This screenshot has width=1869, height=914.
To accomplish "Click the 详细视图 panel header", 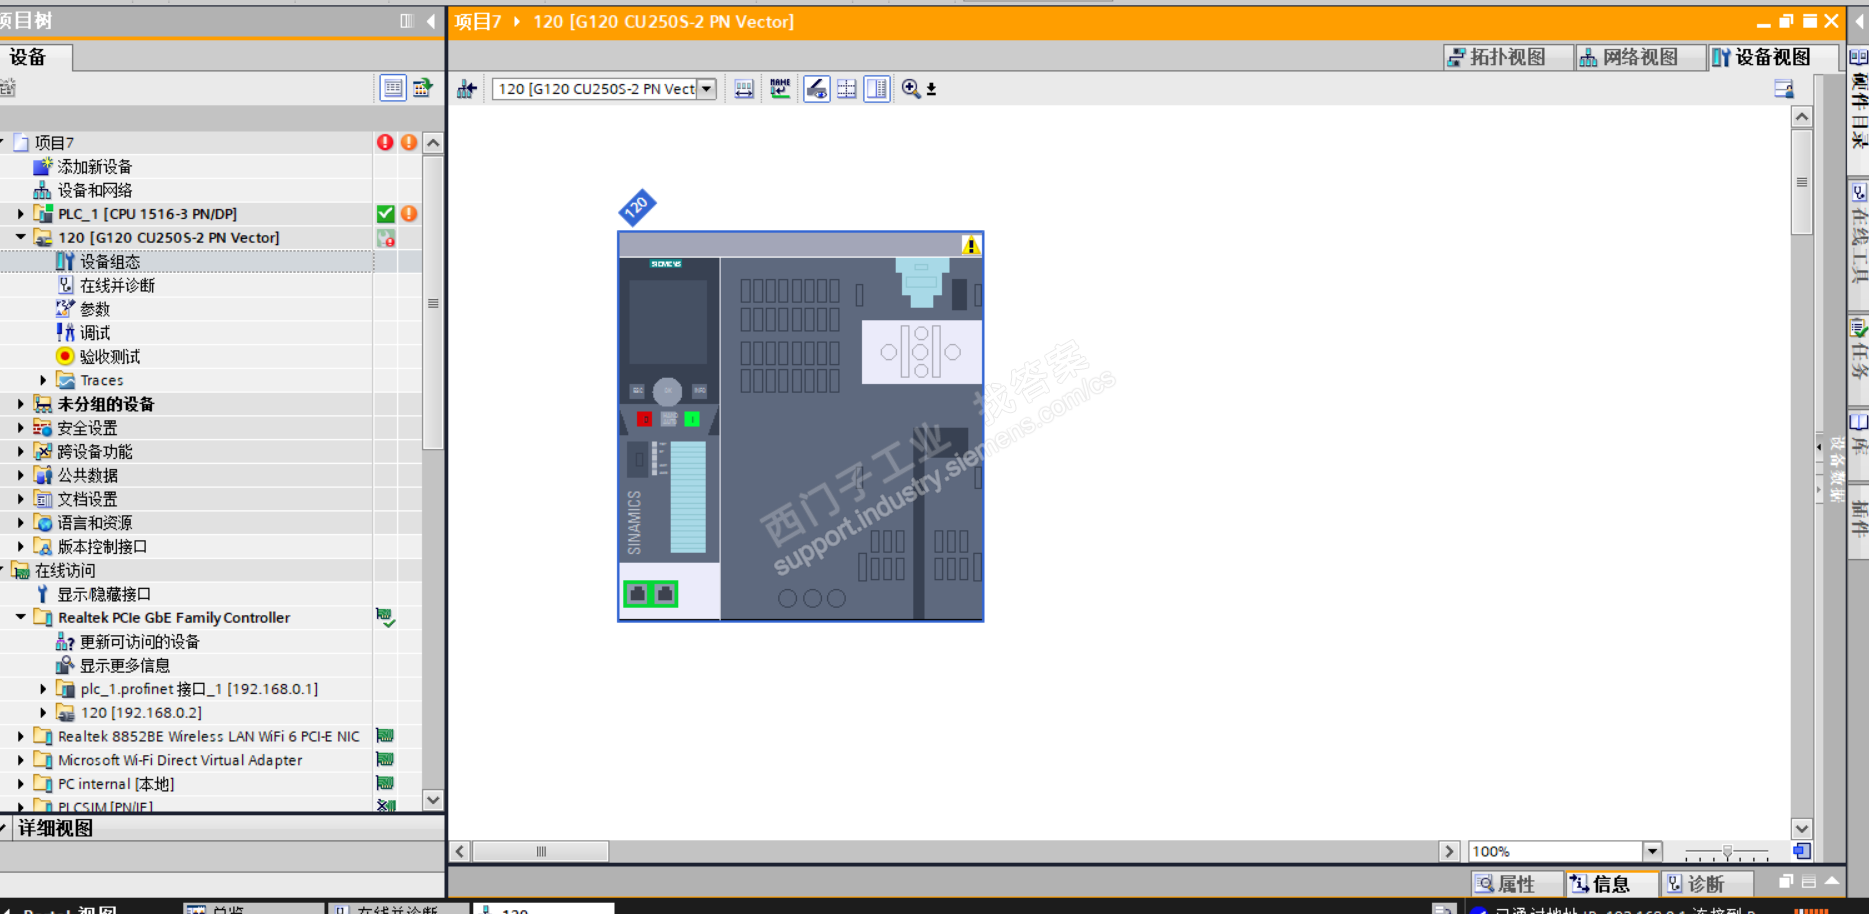I will [222, 828].
